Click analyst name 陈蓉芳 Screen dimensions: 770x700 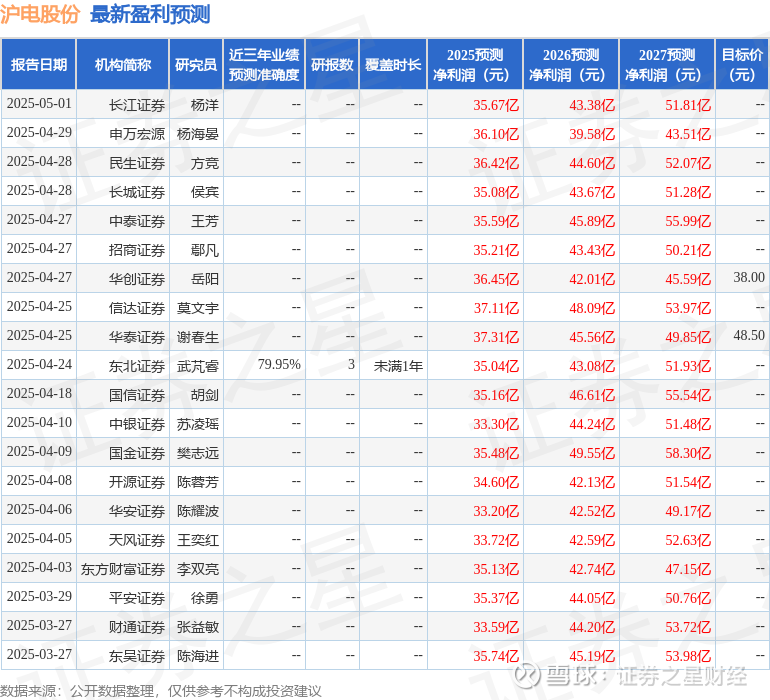pyautogui.click(x=198, y=482)
